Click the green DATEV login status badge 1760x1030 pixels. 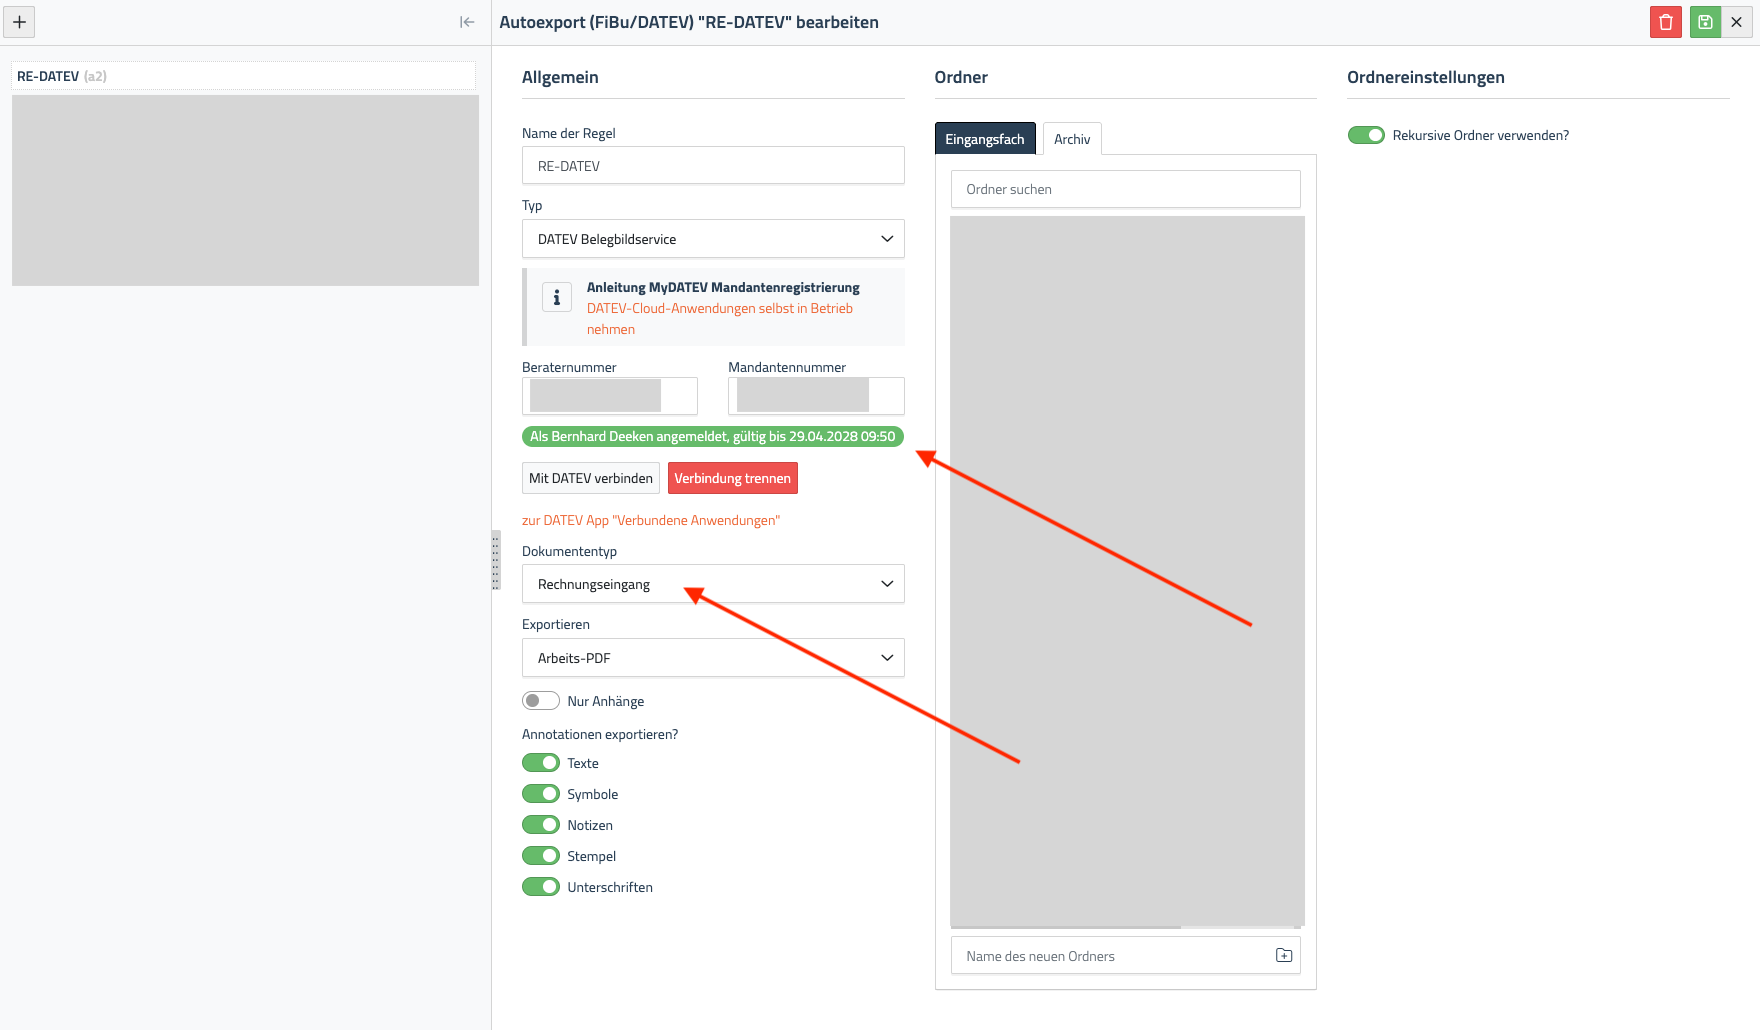click(713, 436)
